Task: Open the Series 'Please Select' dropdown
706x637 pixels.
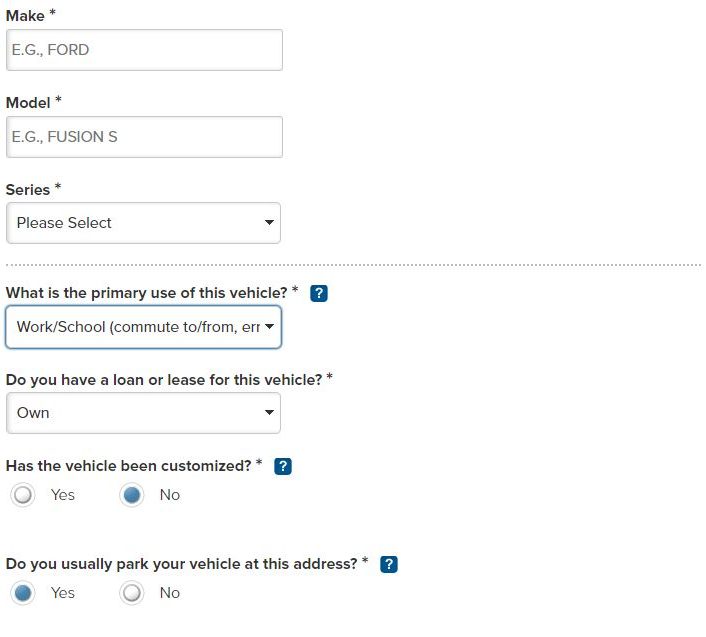Action: [143, 223]
